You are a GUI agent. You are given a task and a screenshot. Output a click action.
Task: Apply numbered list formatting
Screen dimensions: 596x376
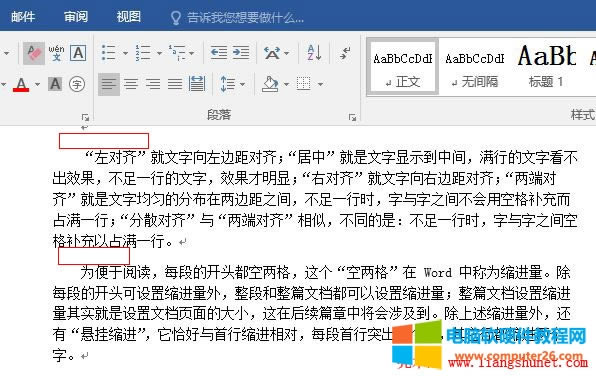tap(143, 53)
